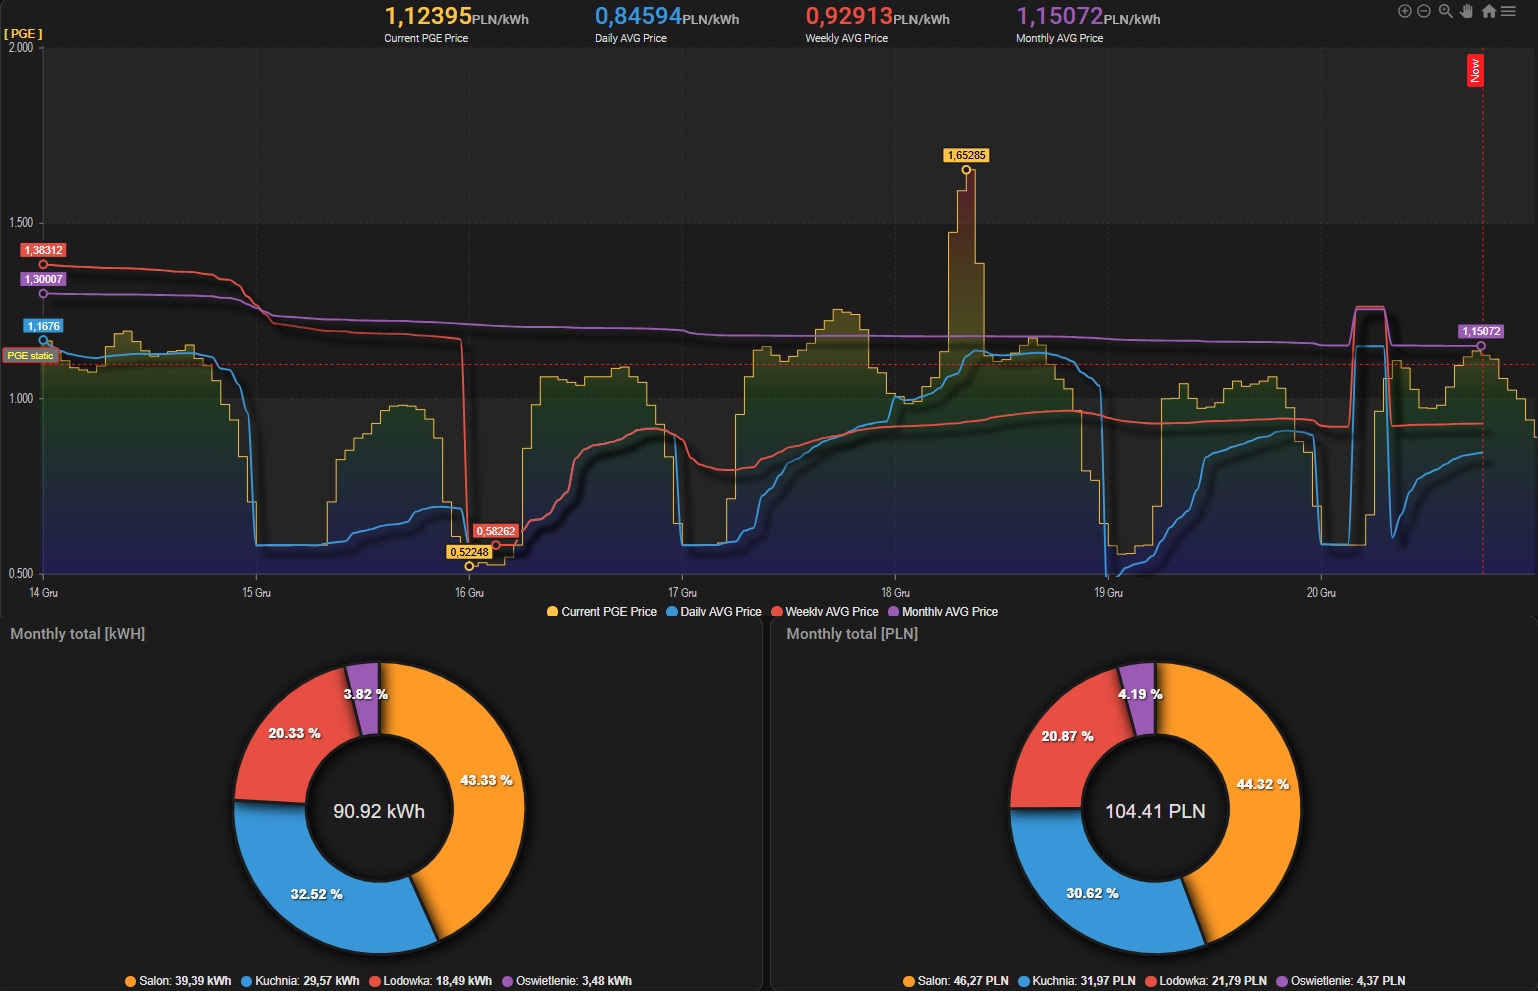Toggle Monthly AVG Price legend entry
Viewport: 1538px width, 994px height.
(x=943, y=612)
